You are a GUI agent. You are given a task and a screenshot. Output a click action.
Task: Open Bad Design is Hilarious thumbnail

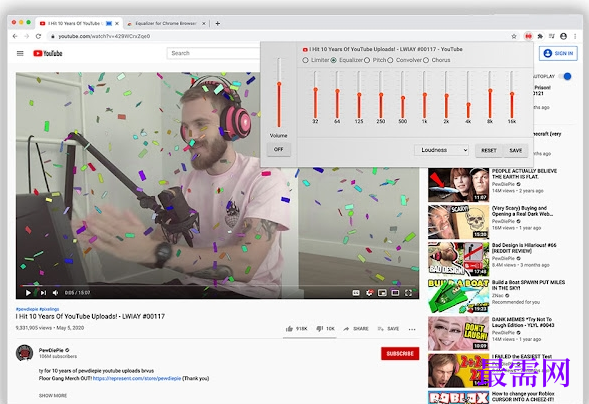click(458, 259)
